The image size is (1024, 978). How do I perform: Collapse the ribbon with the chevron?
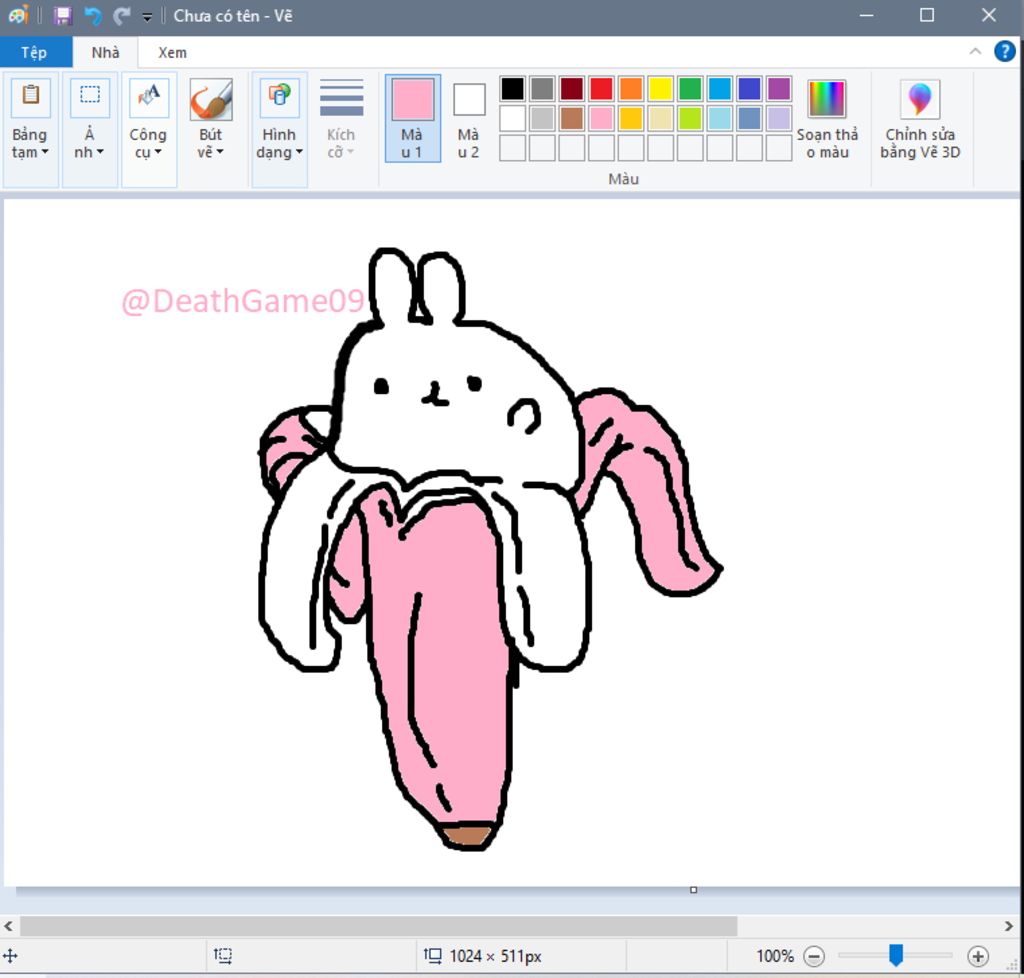975,51
